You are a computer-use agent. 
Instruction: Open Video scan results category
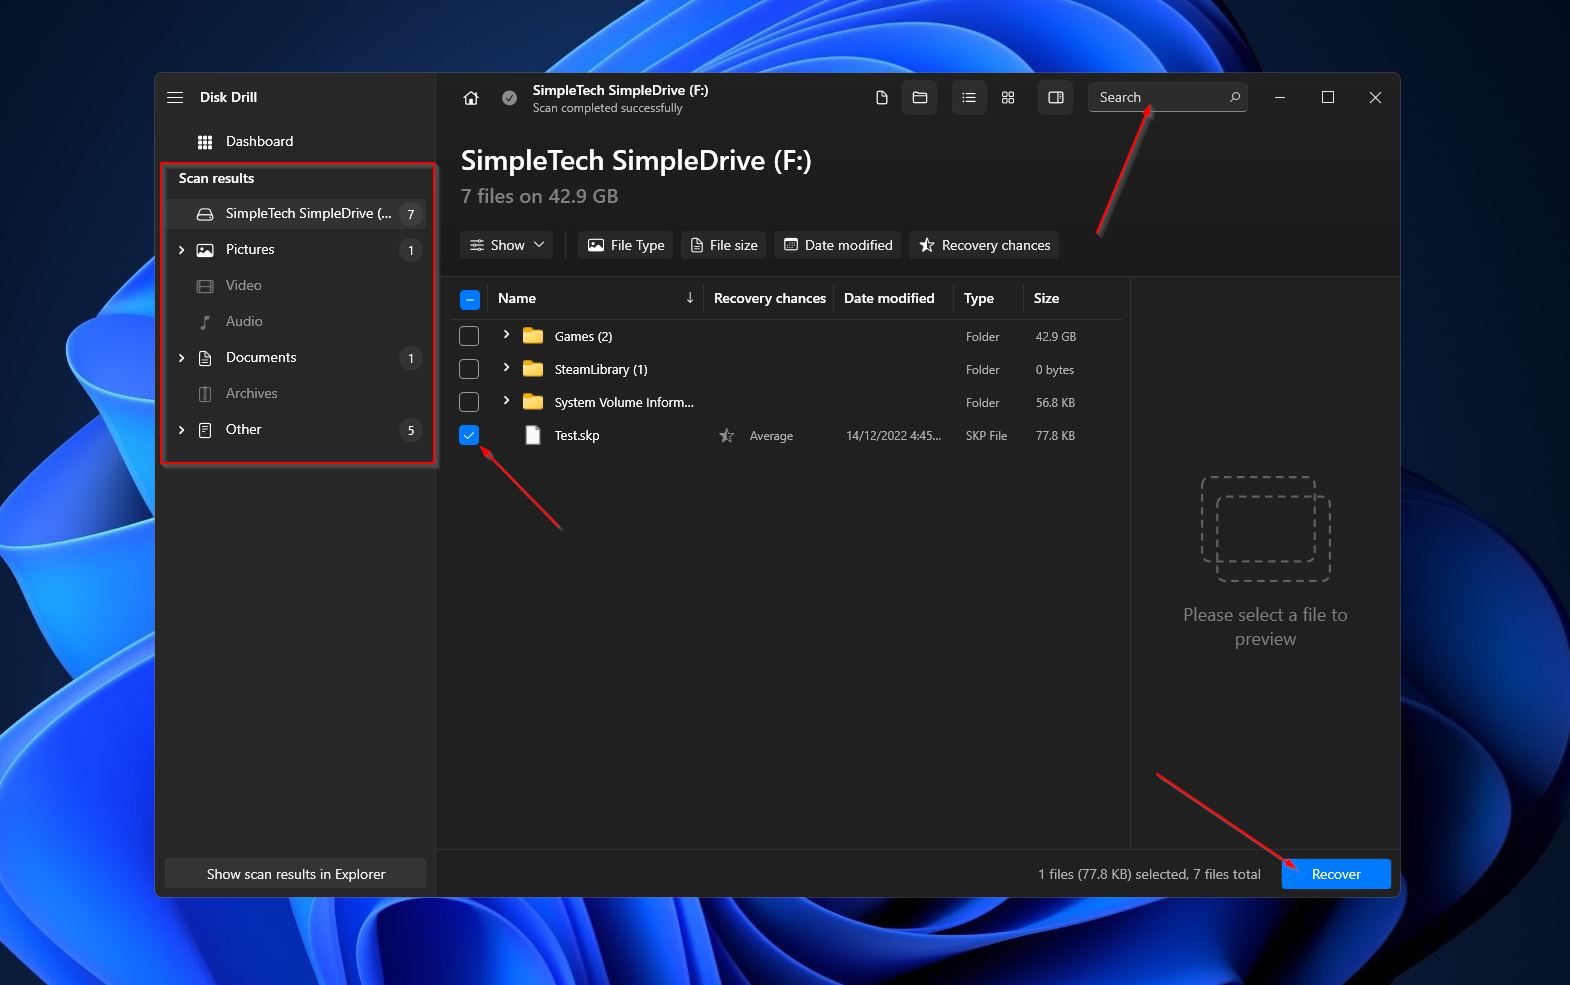(x=295, y=286)
